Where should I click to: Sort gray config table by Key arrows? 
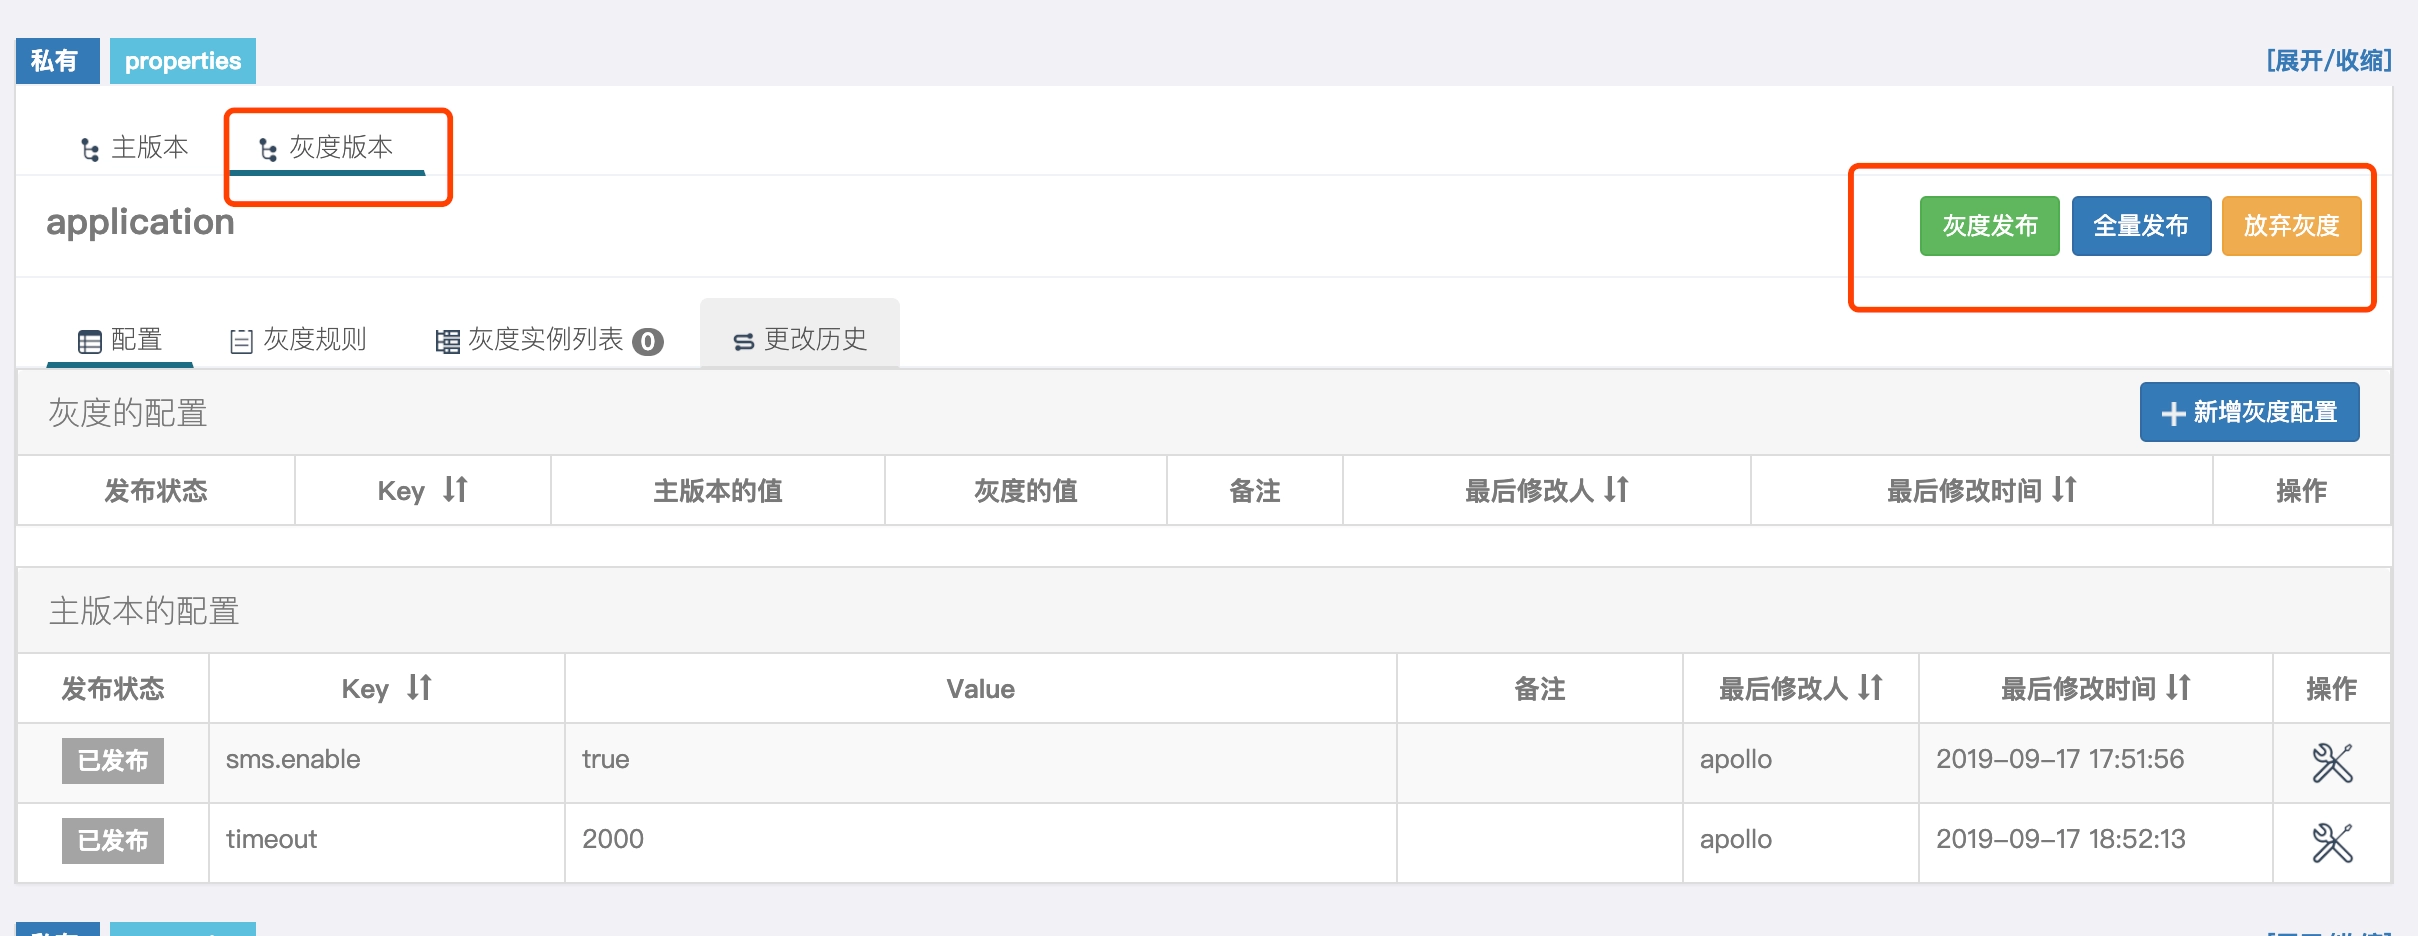[456, 489]
